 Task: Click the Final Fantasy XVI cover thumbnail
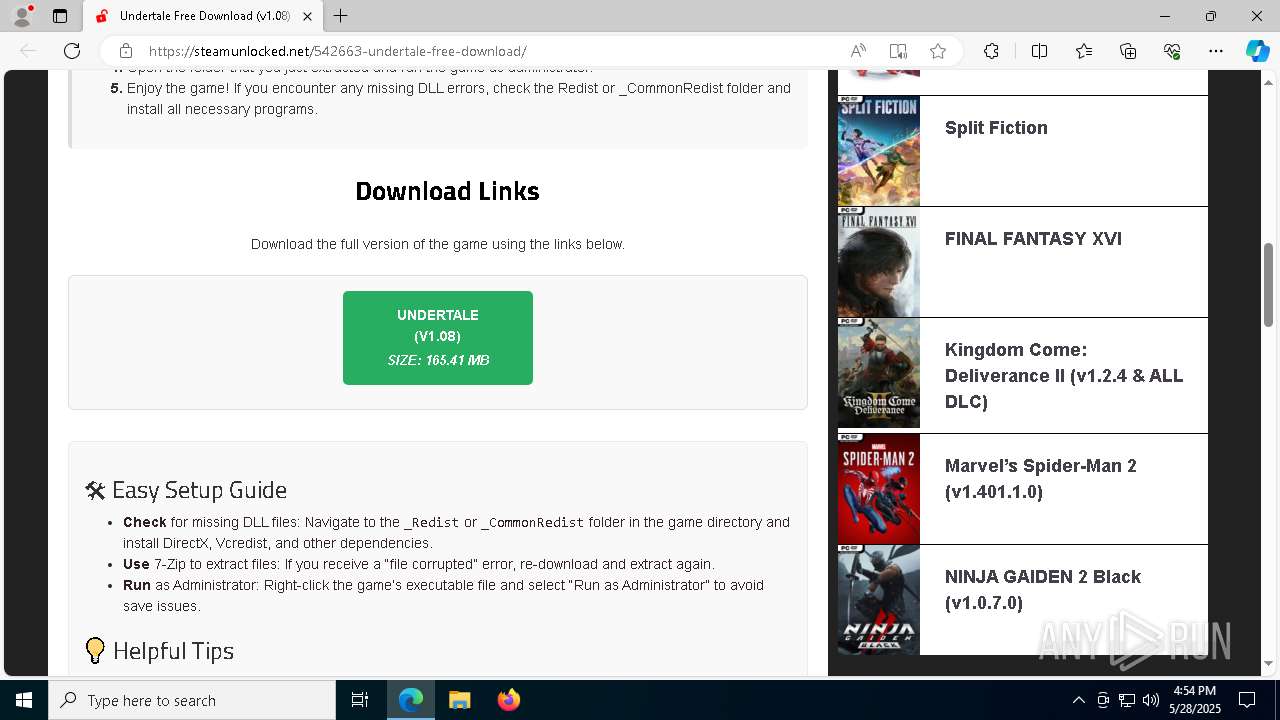(879, 262)
